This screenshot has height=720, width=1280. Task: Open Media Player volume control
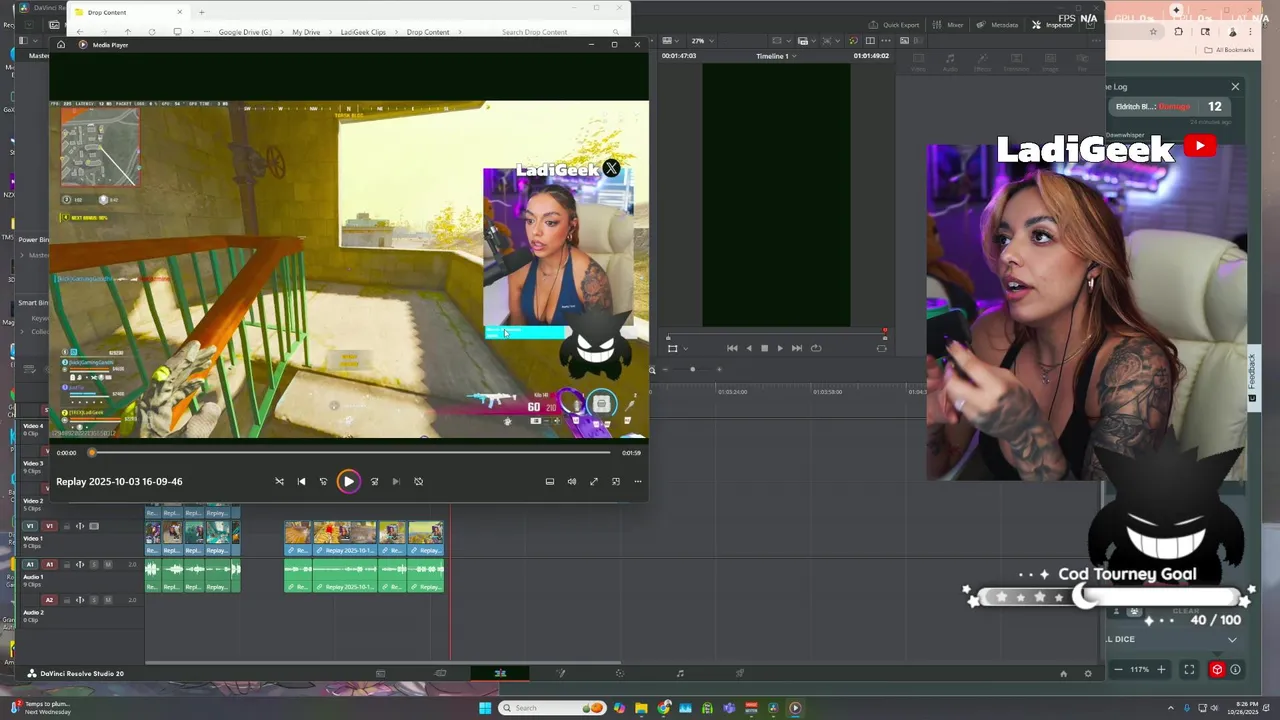click(x=571, y=481)
